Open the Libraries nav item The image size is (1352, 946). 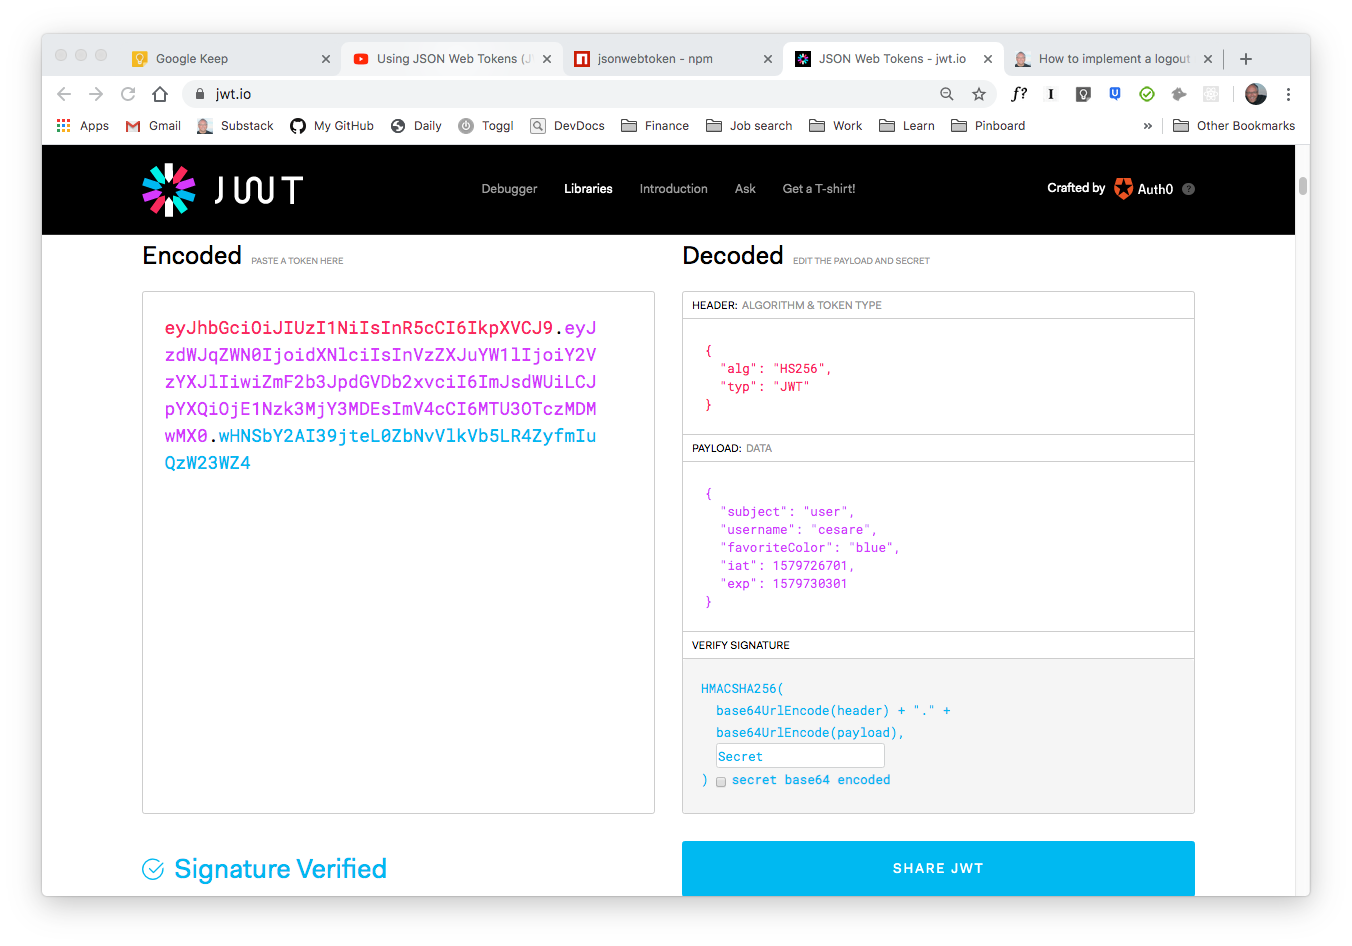[x=588, y=189]
